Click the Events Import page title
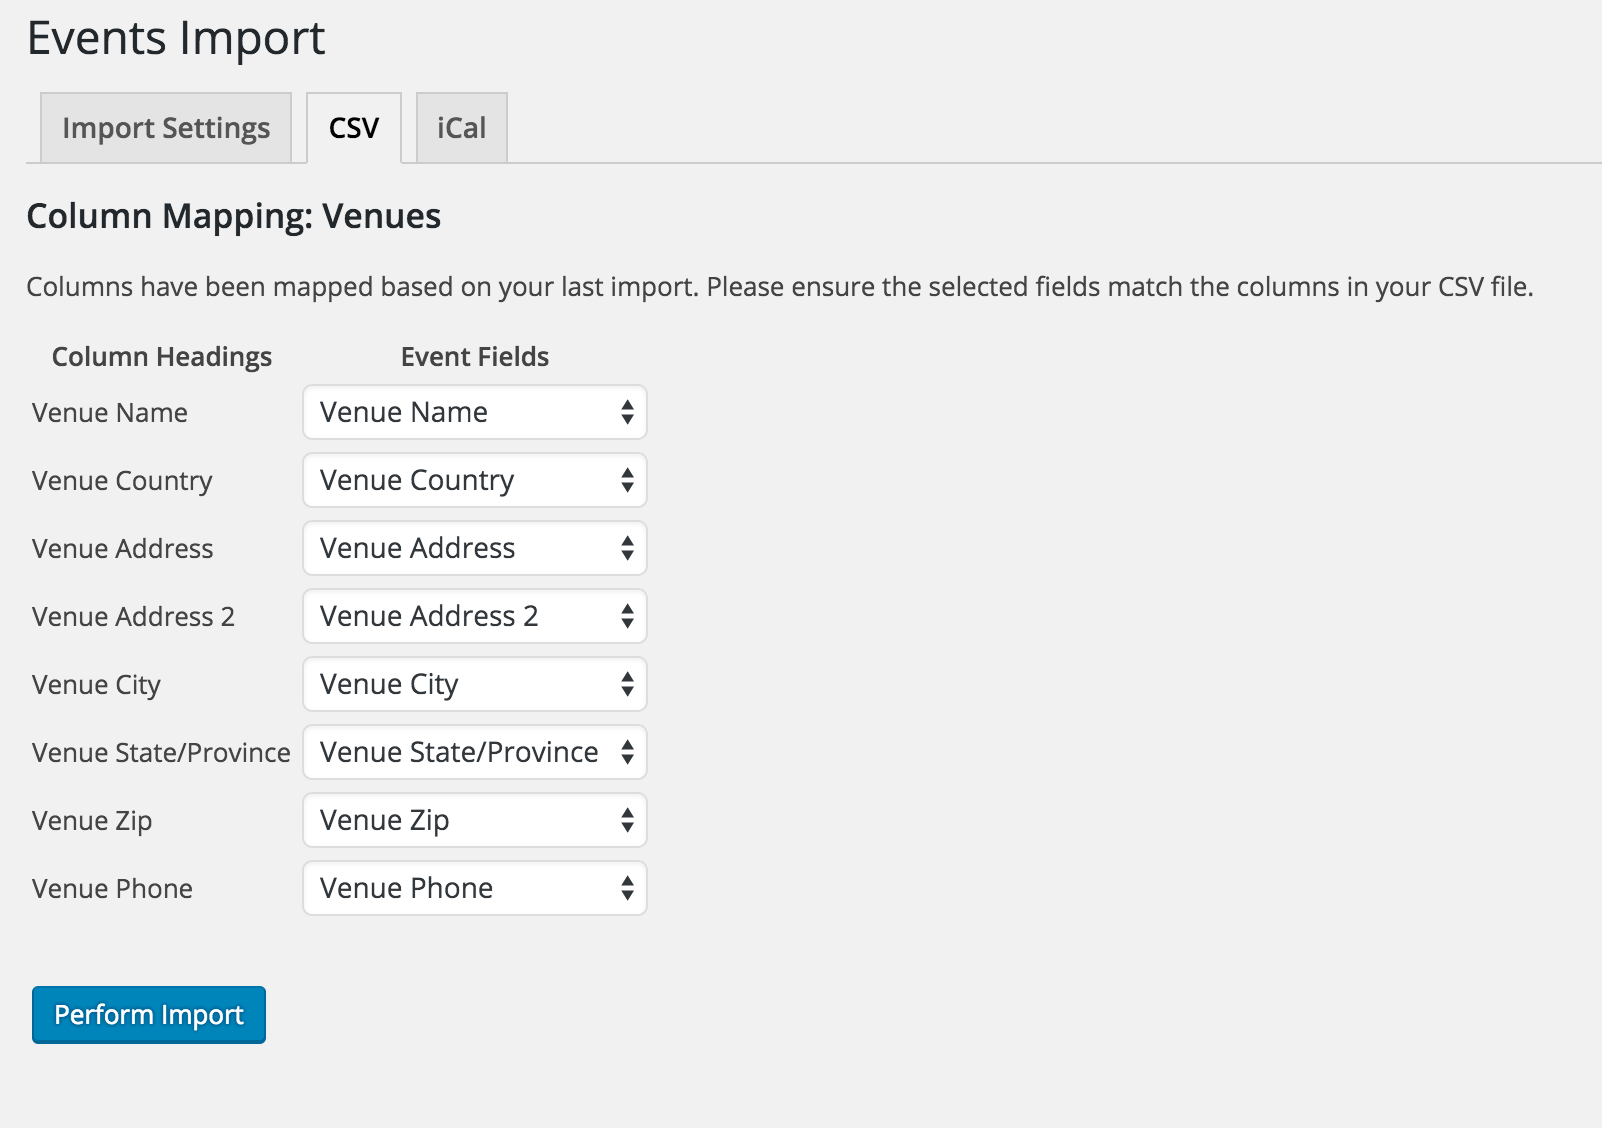 pyautogui.click(x=176, y=39)
